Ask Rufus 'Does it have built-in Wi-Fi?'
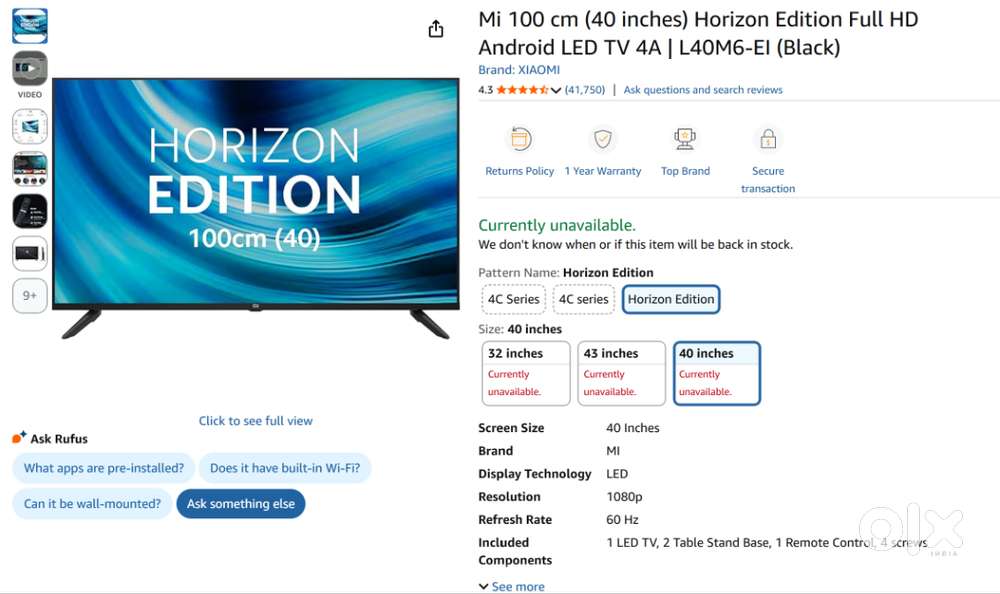 285,468
